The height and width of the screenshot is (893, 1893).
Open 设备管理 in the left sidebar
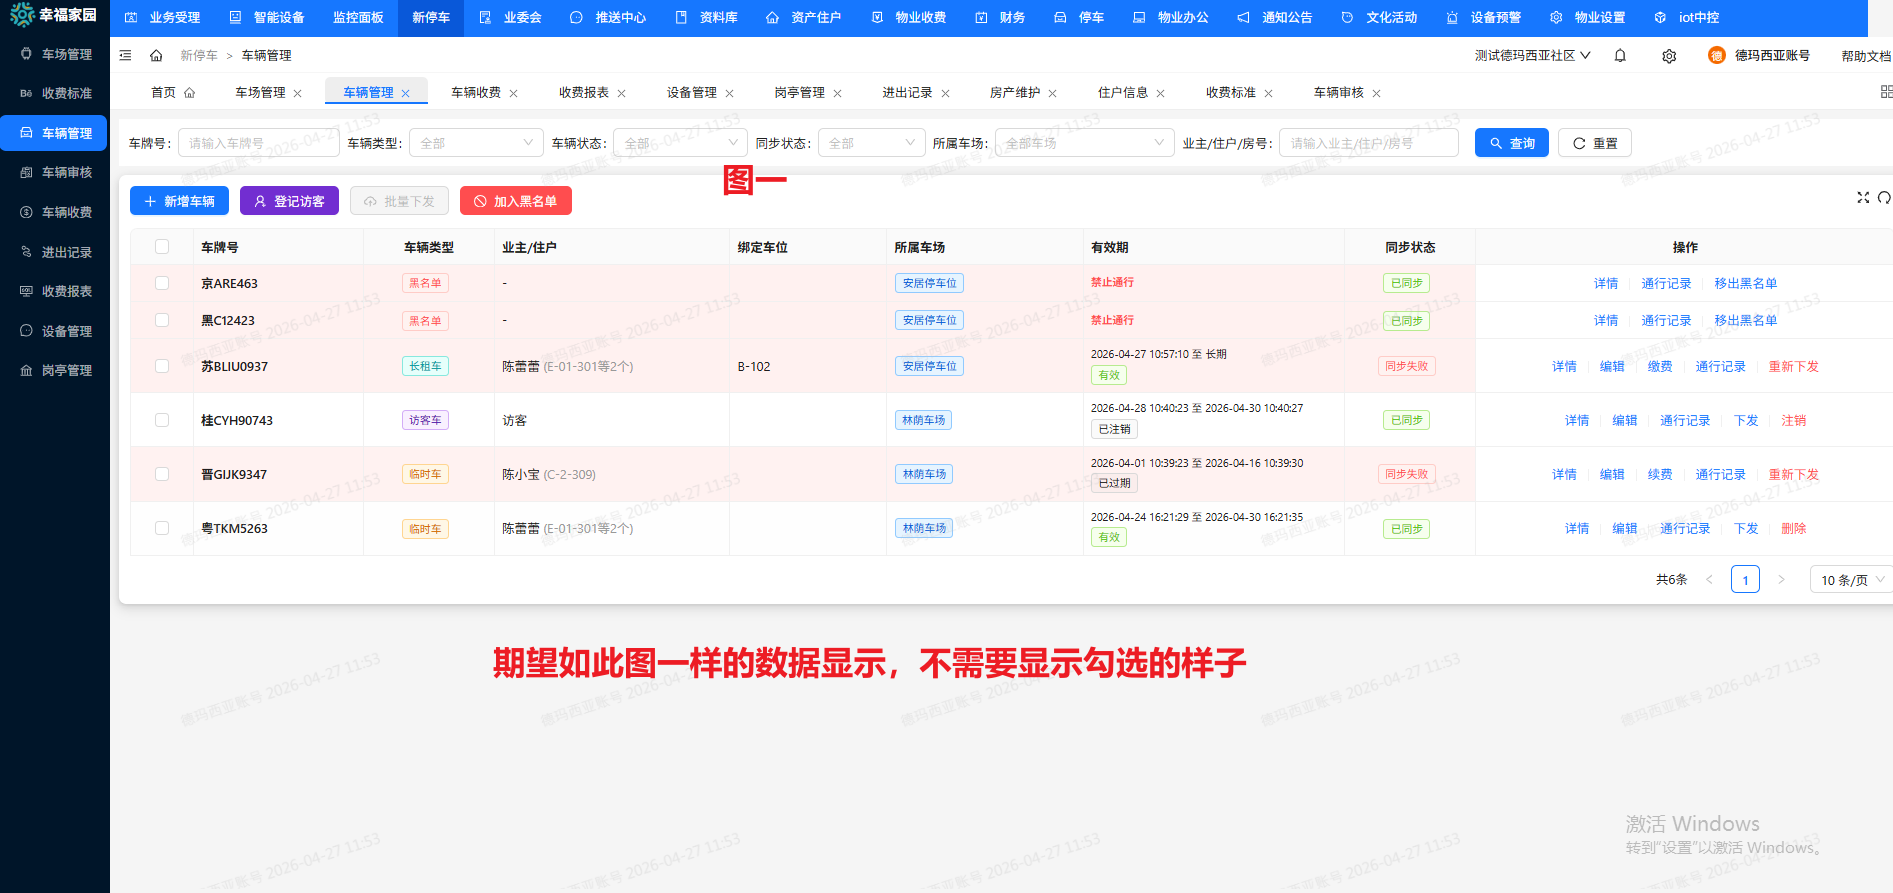pyautogui.click(x=66, y=332)
